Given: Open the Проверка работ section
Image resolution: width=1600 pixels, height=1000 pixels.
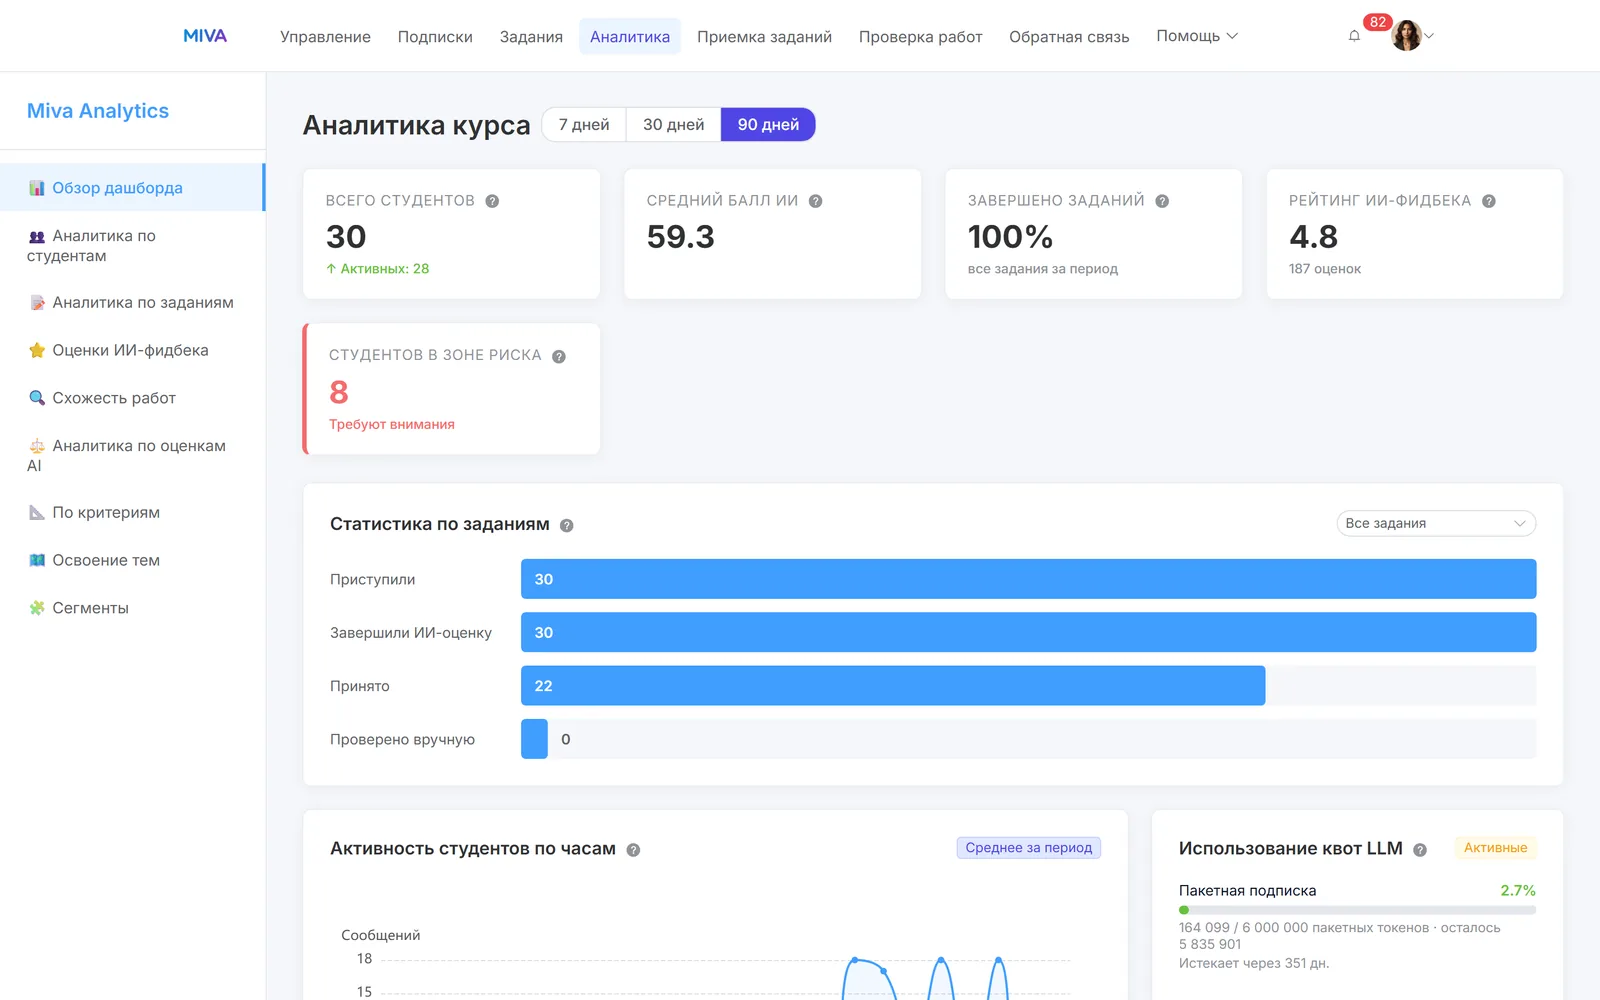Looking at the screenshot, I should pyautogui.click(x=920, y=36).
